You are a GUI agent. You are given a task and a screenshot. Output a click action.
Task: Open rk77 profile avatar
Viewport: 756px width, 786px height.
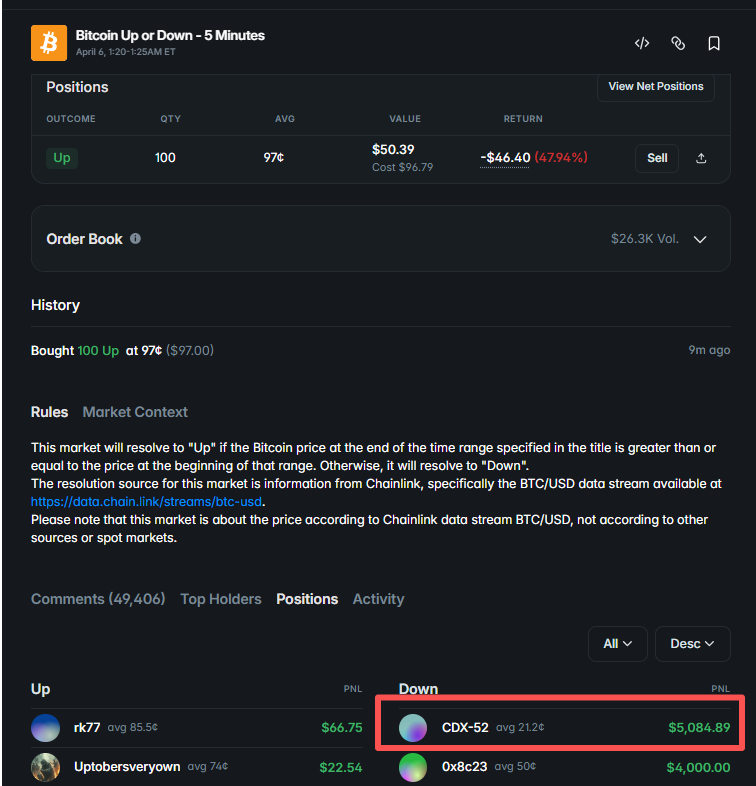(46, 727)
